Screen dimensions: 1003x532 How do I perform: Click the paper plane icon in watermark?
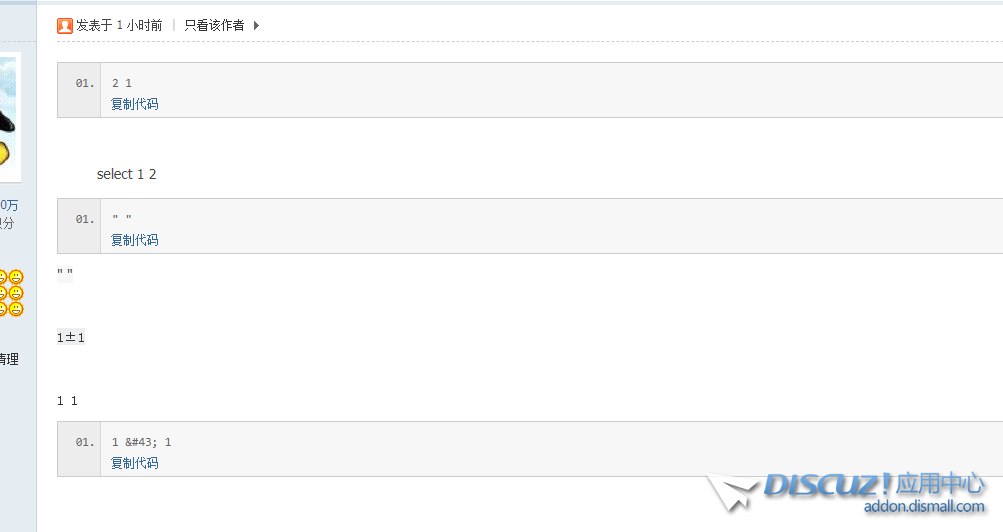click(732, 491)
